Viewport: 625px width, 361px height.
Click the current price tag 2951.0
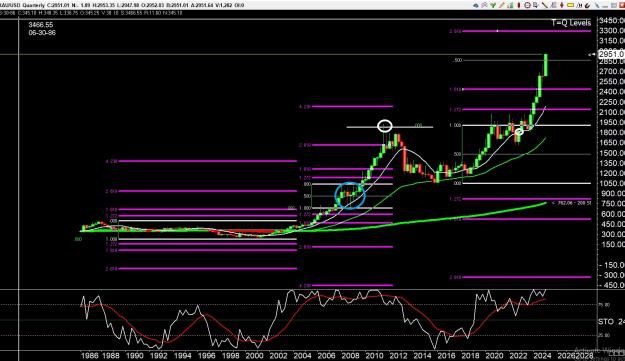611,54
